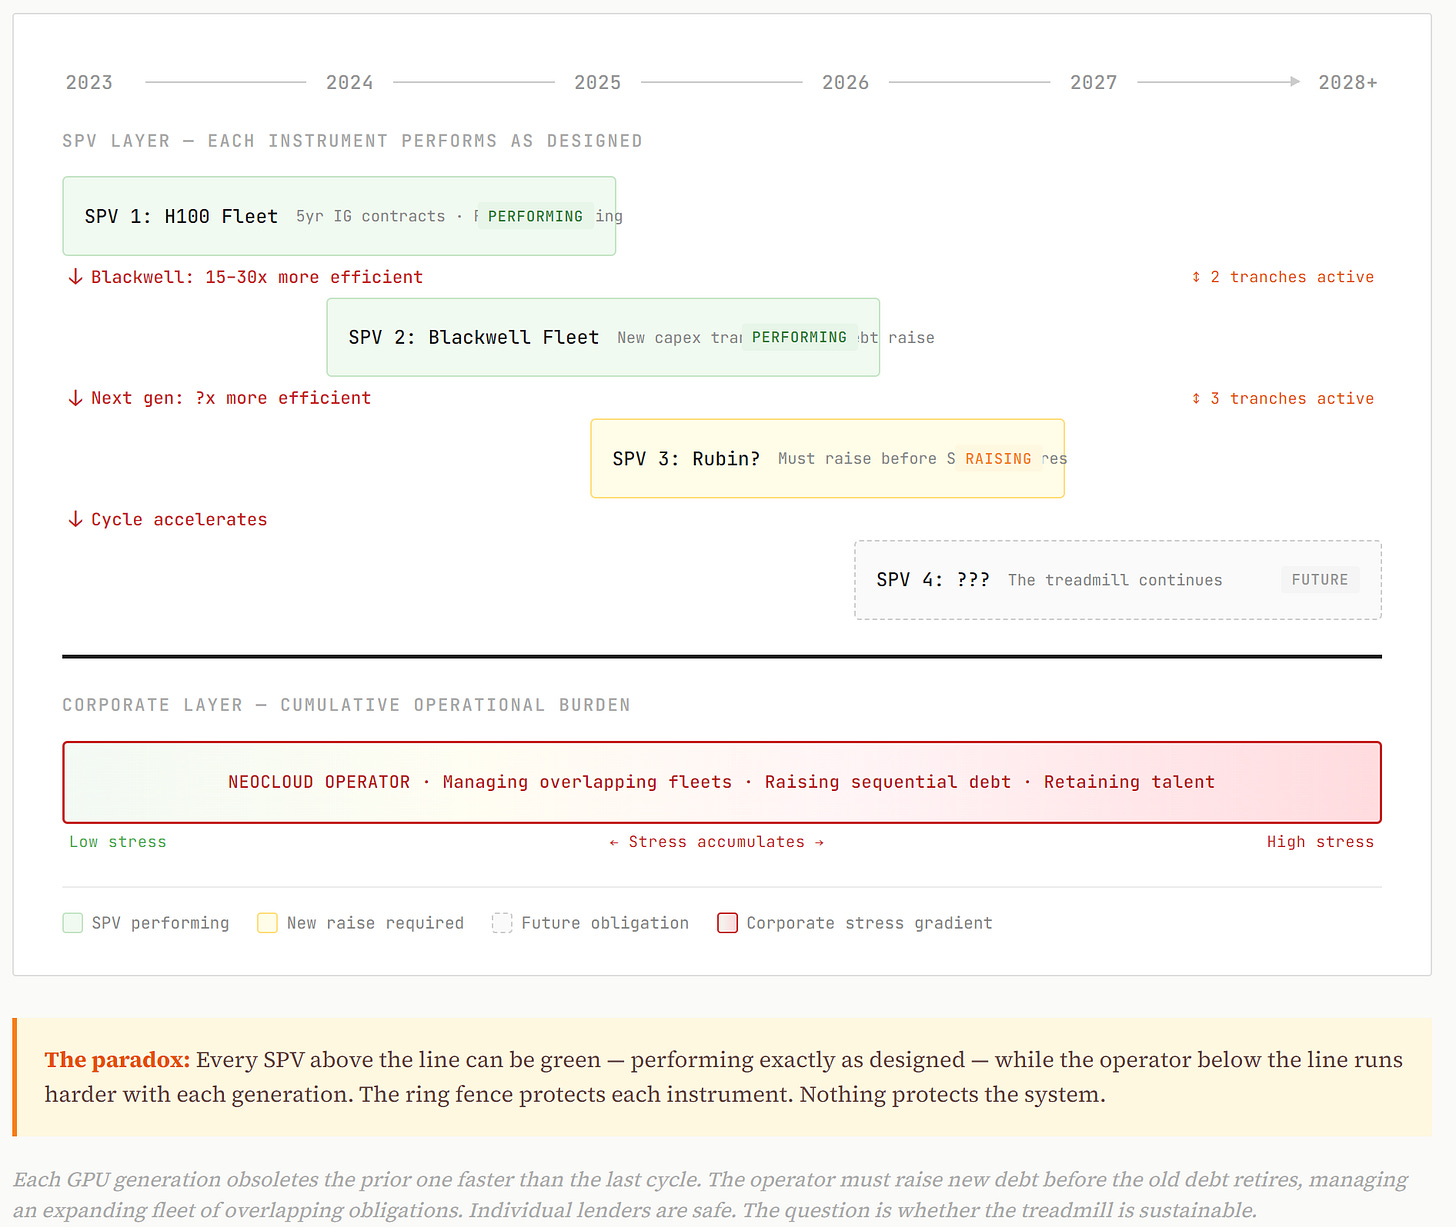Click the green SPV performing legend swatch
The height and width of the screenshot is (1227, 1456).
72,922
